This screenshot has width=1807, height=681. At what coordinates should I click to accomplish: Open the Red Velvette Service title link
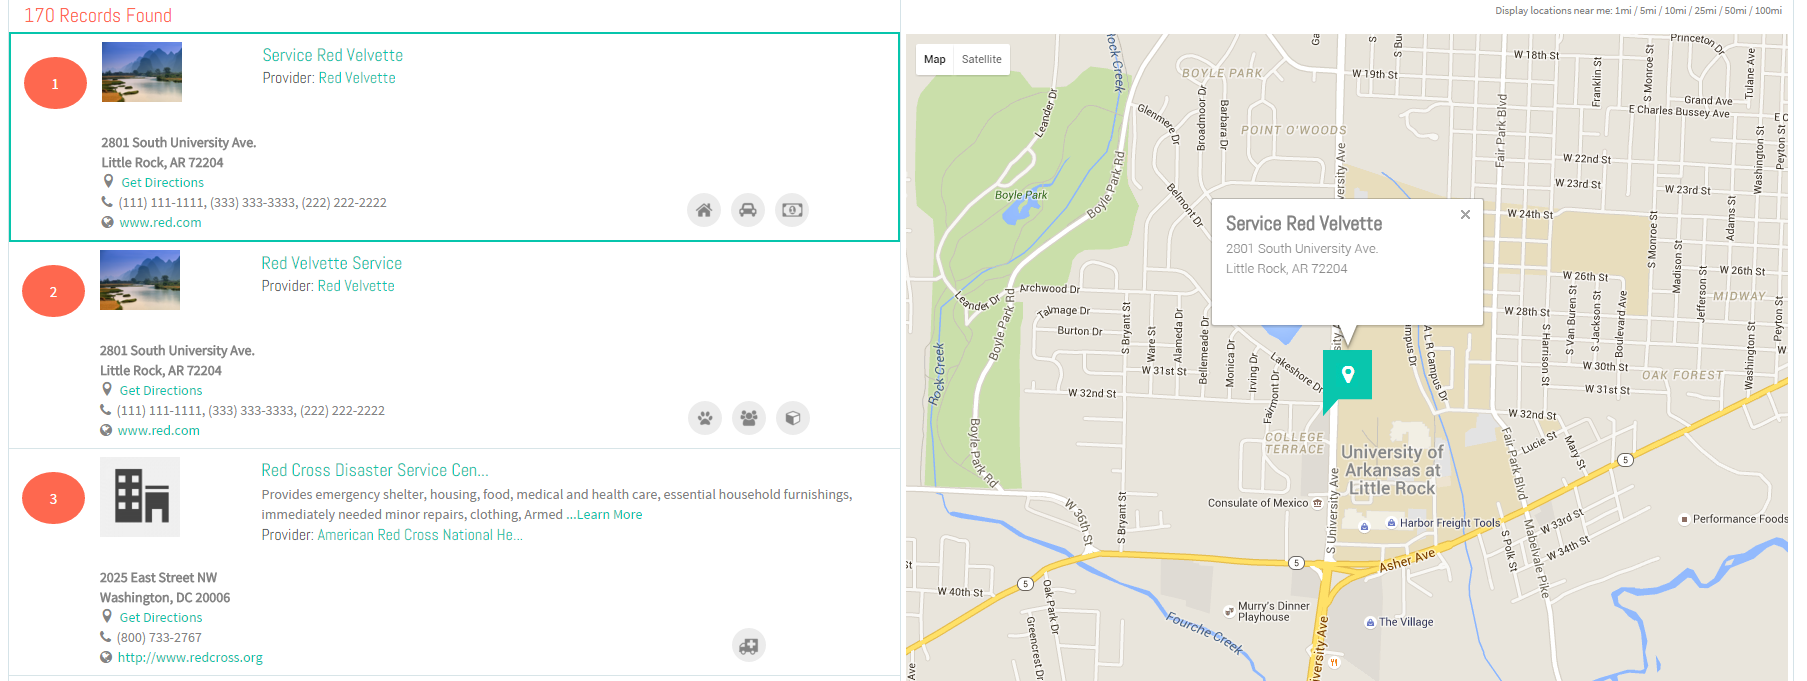332,263
